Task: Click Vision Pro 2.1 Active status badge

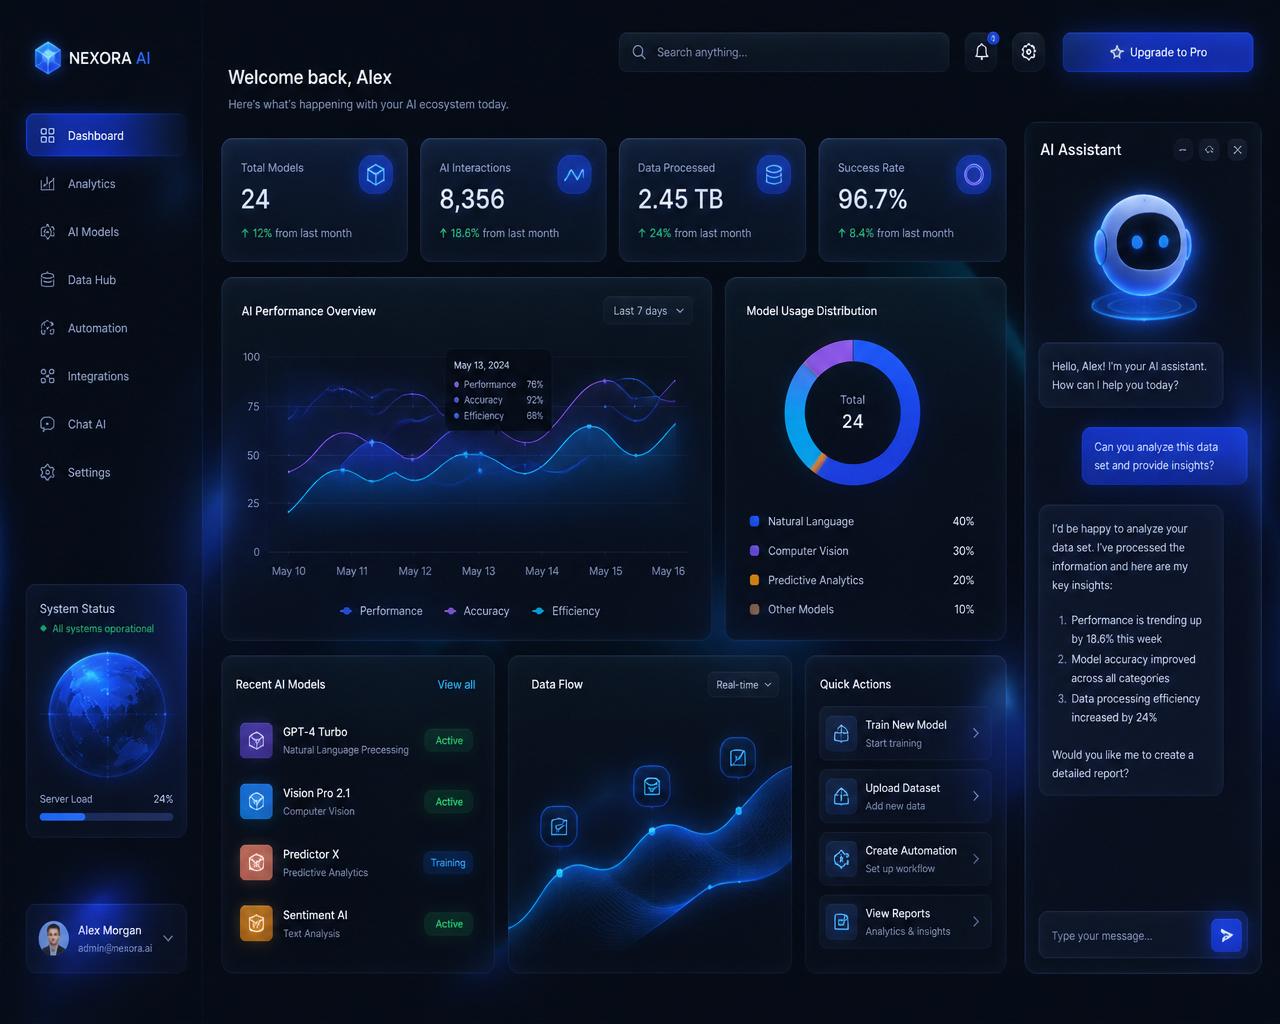Action: click(449, 801)
